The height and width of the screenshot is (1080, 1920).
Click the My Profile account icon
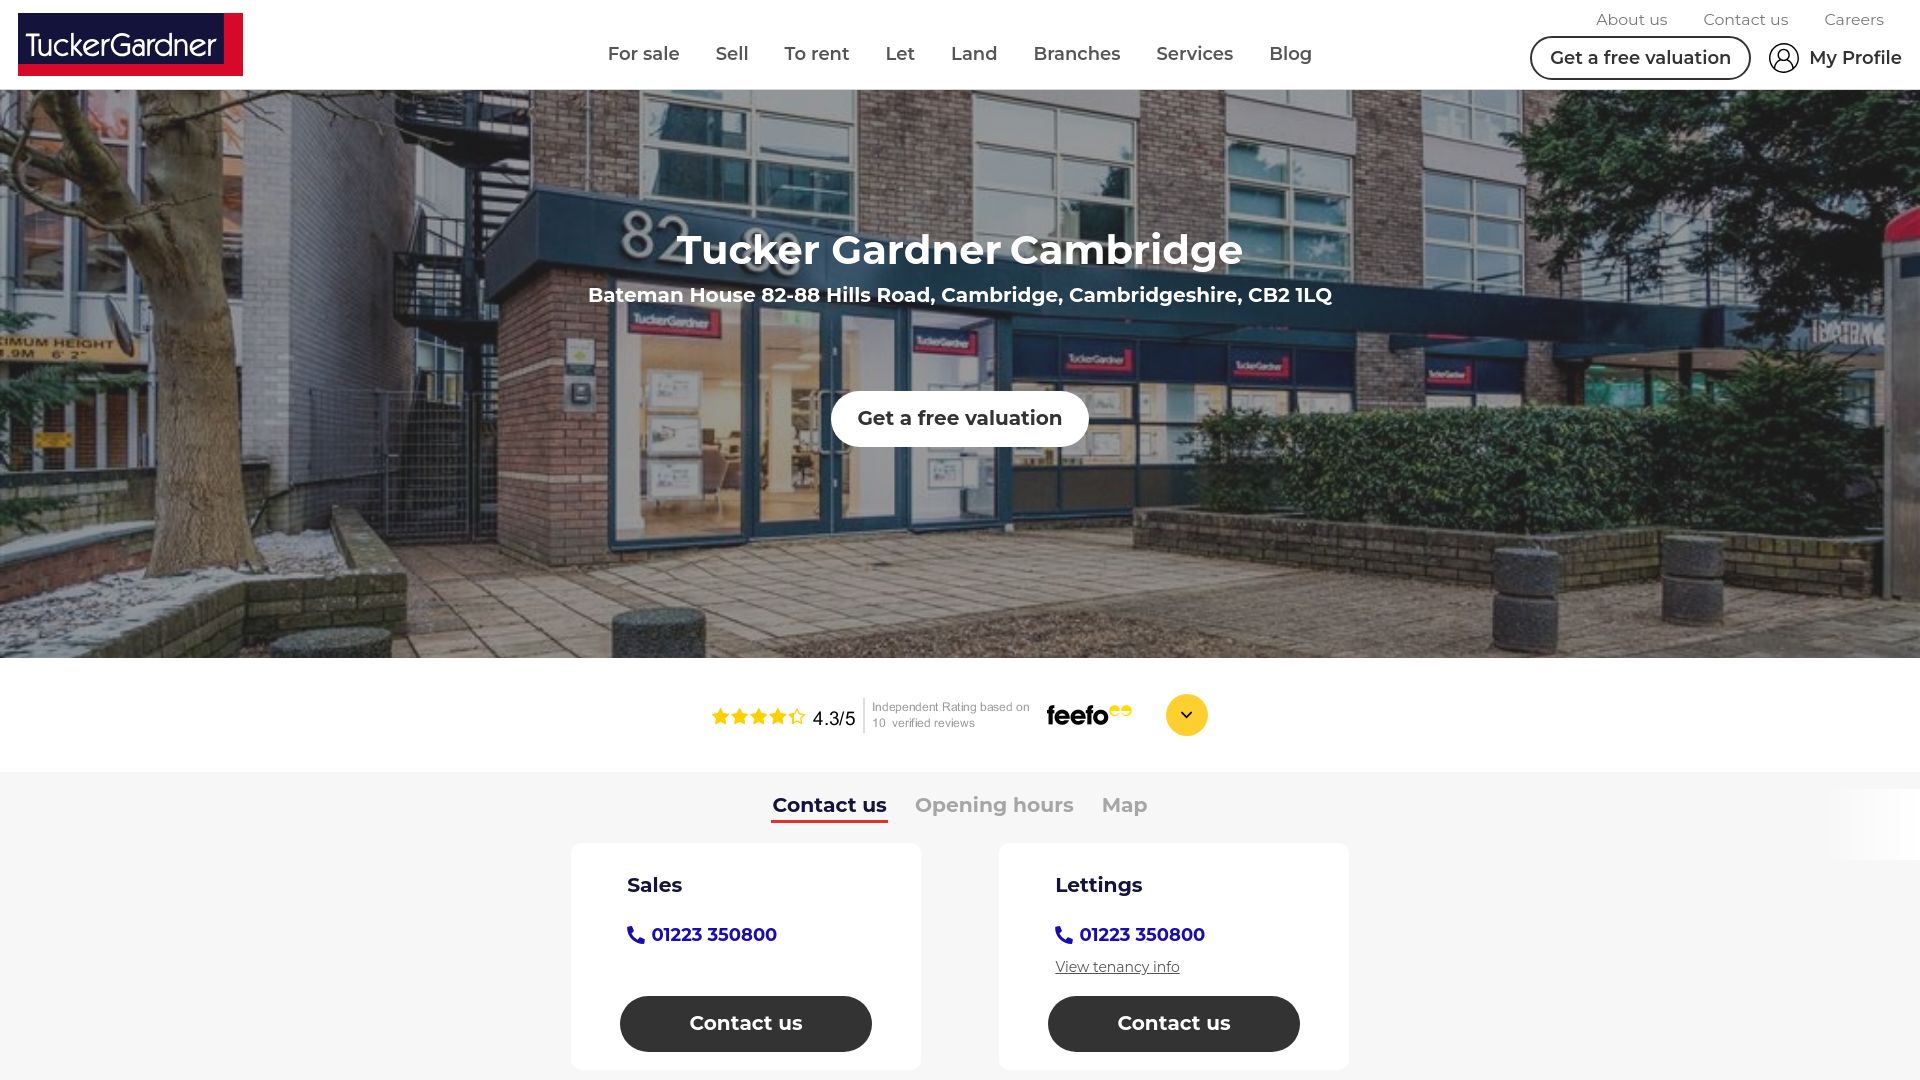pyautogui.click(x=1783, y=58)
